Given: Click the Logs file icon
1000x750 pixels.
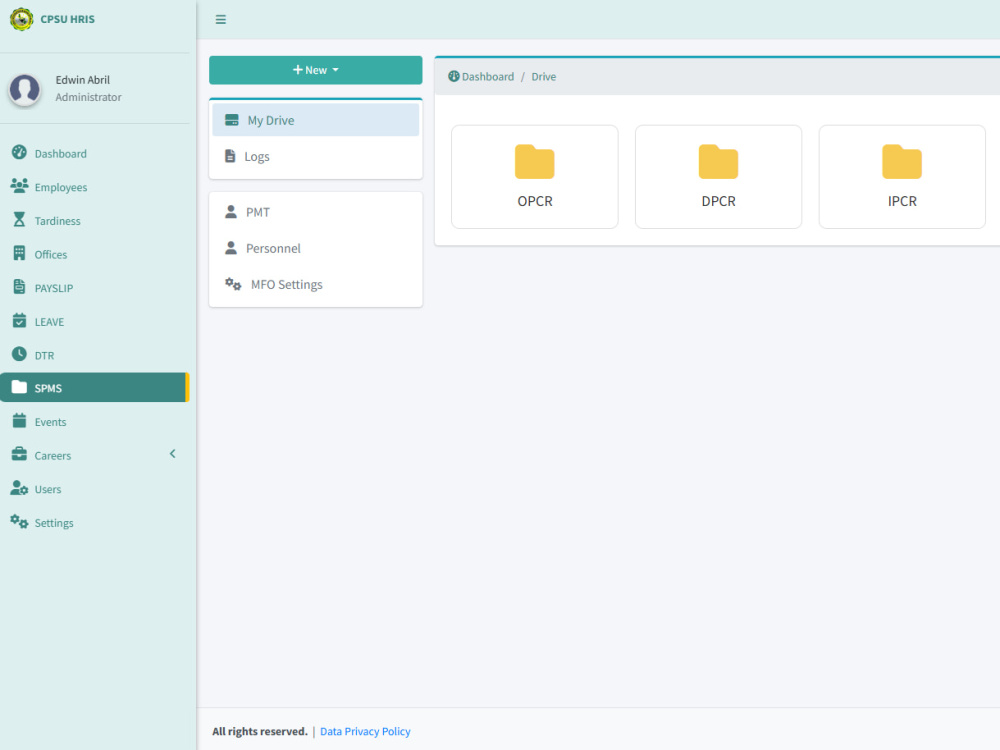Looking at the screenshot, I should 230,156.
